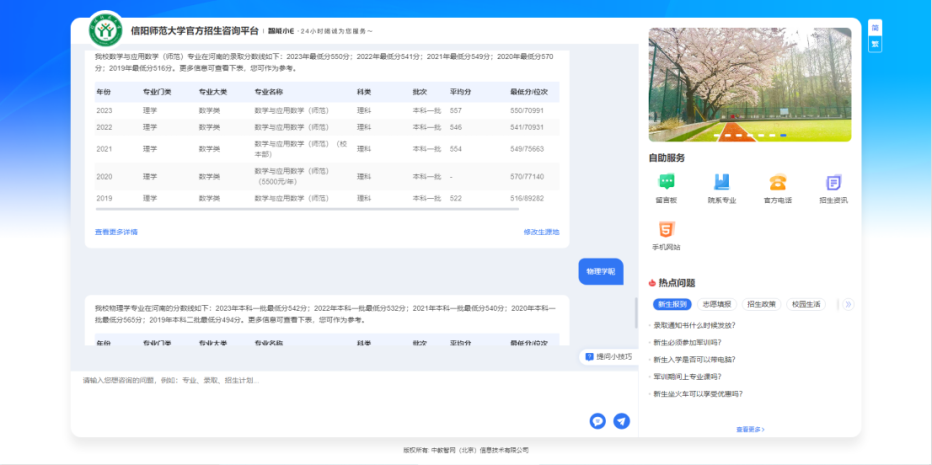Select the 招生政策 hot question tab
The height and width of the screenshot is (465, 932).
[761, 304]
